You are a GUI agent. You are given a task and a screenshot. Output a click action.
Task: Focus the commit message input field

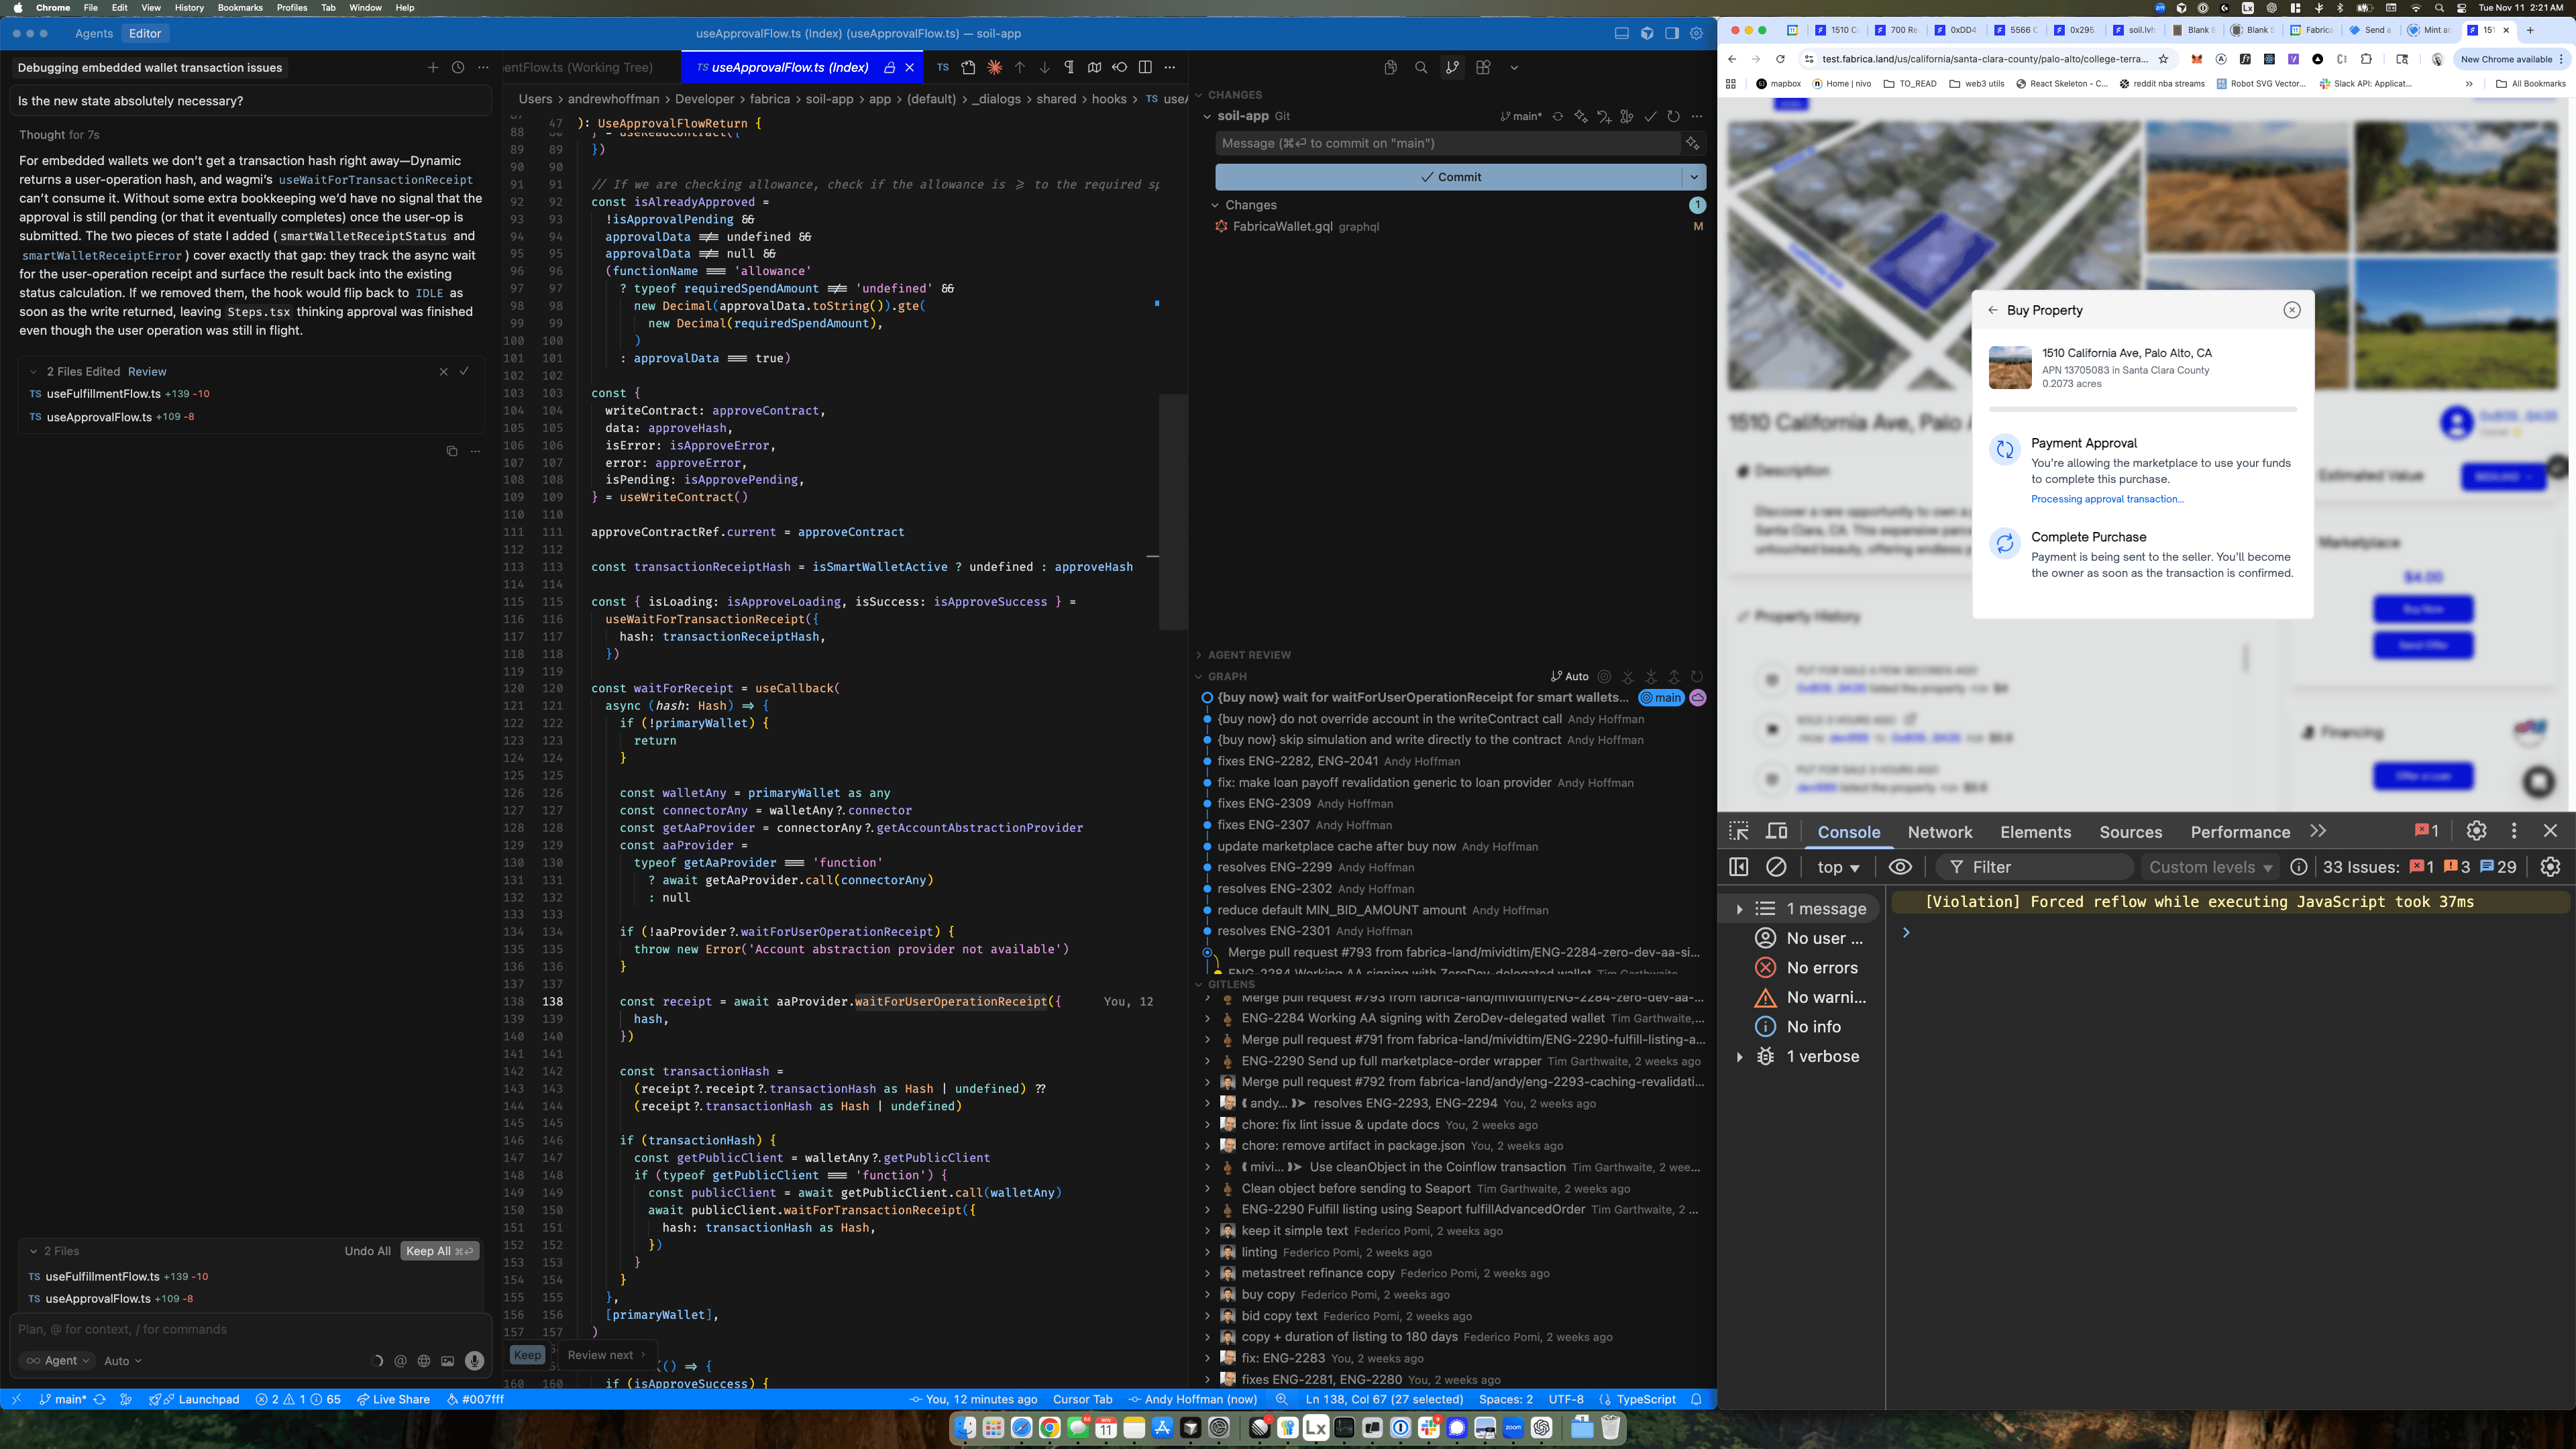(1447, 143)
